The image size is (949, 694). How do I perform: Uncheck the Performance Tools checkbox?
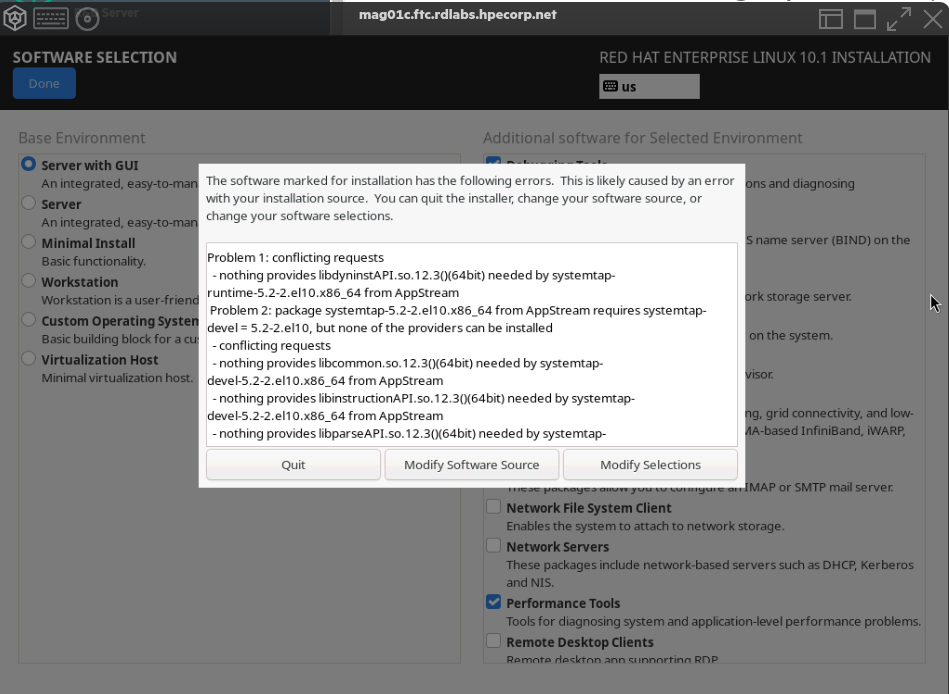(493, 603)
